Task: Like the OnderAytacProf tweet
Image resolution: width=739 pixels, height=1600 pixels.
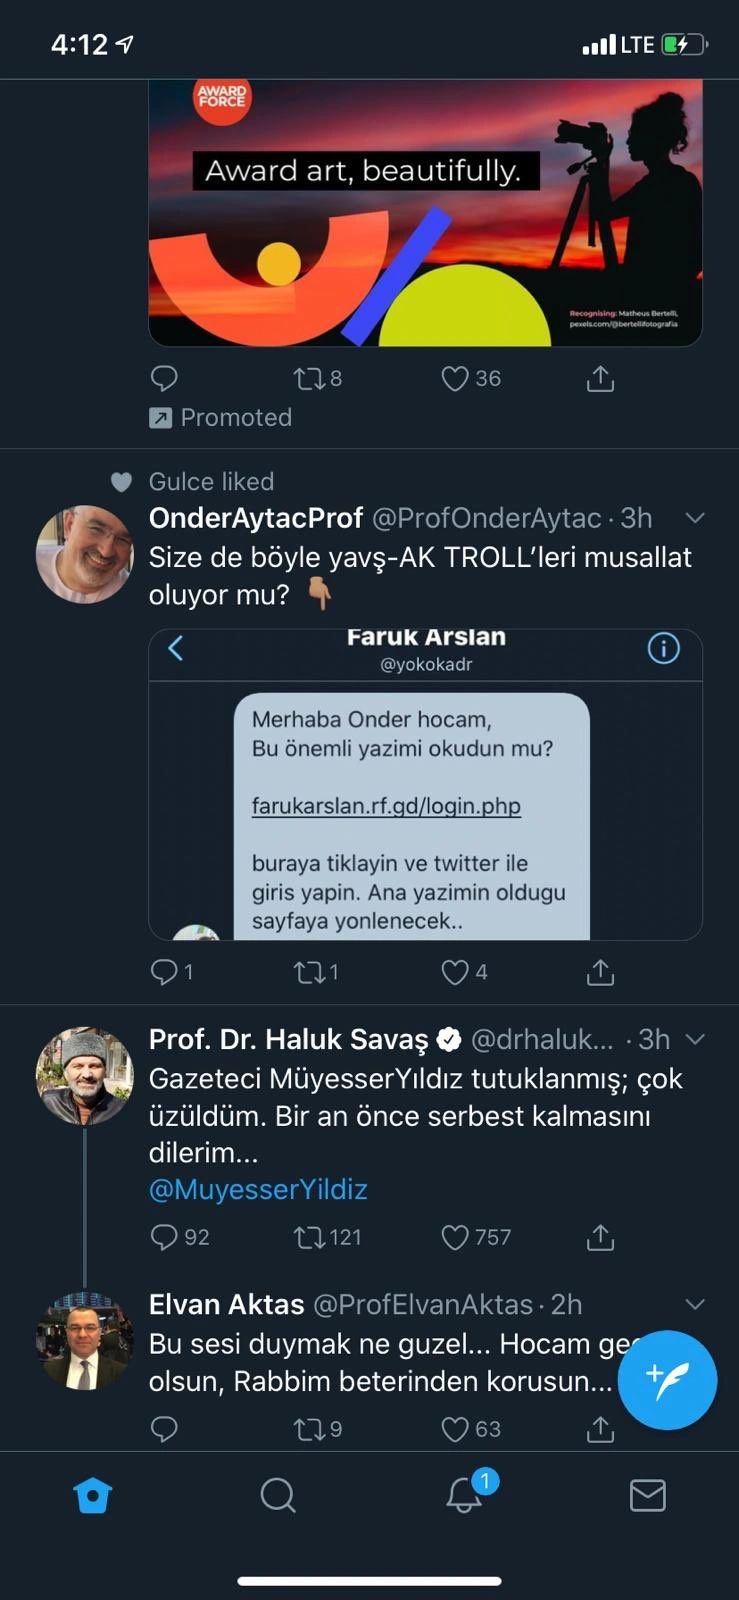Action: (x=455, y=972)
